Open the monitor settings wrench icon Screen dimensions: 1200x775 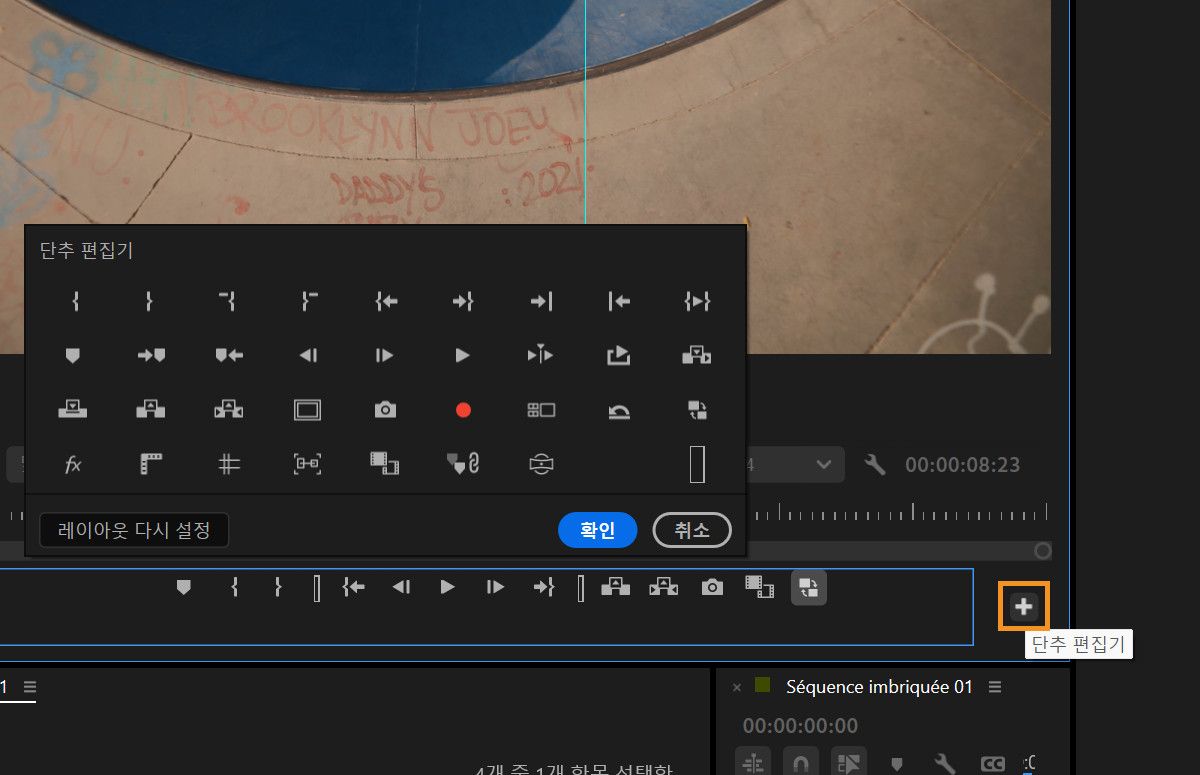875,464
